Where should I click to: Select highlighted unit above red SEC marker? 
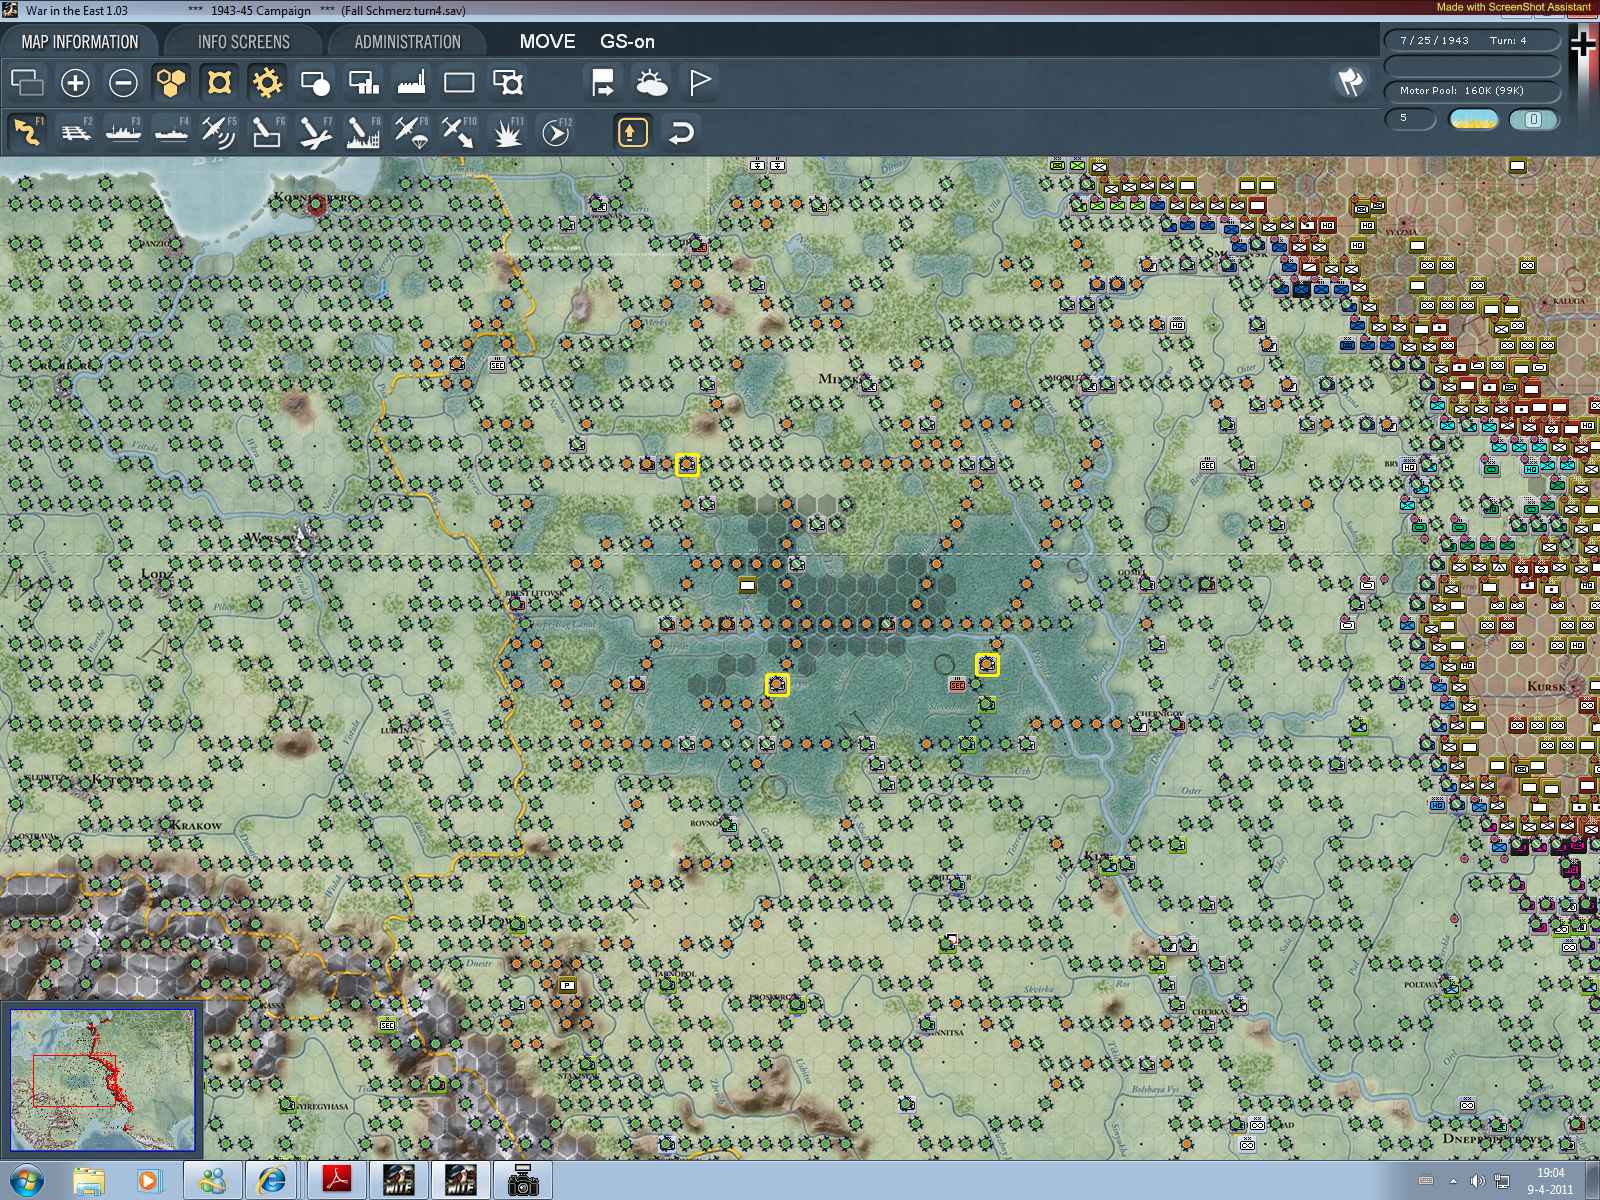[x=987, y=664]
